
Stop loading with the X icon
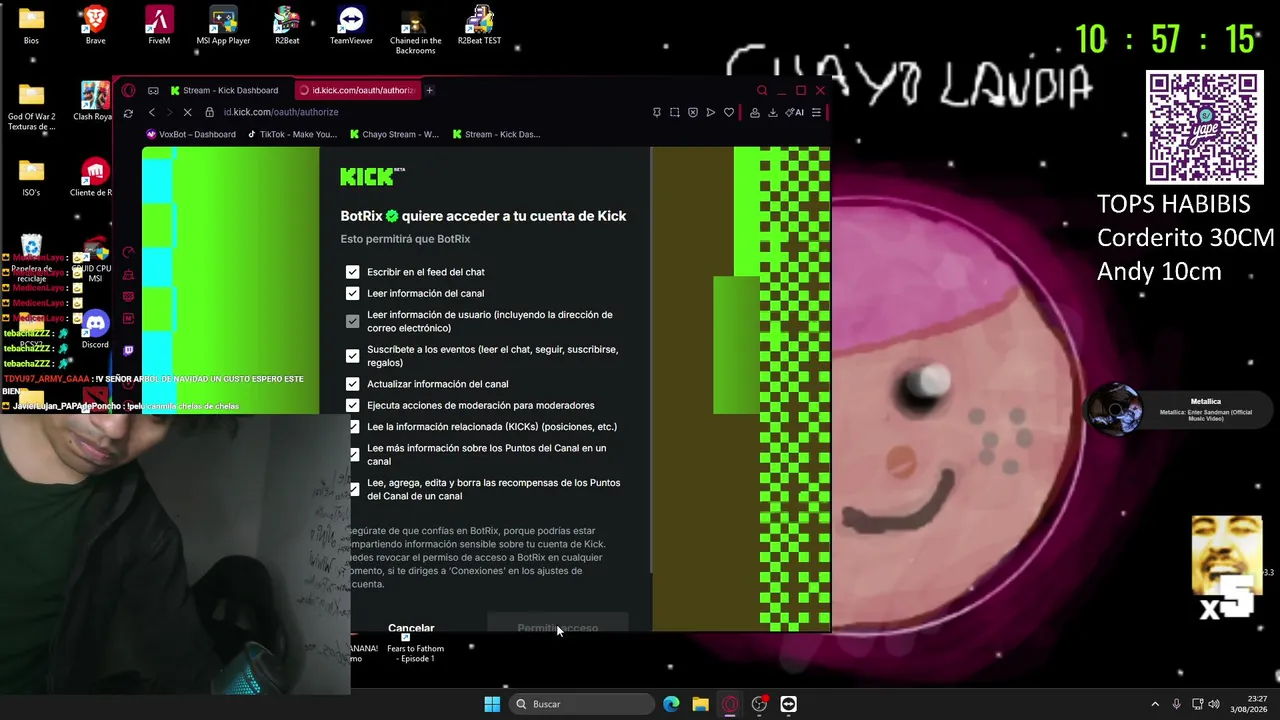187,113
